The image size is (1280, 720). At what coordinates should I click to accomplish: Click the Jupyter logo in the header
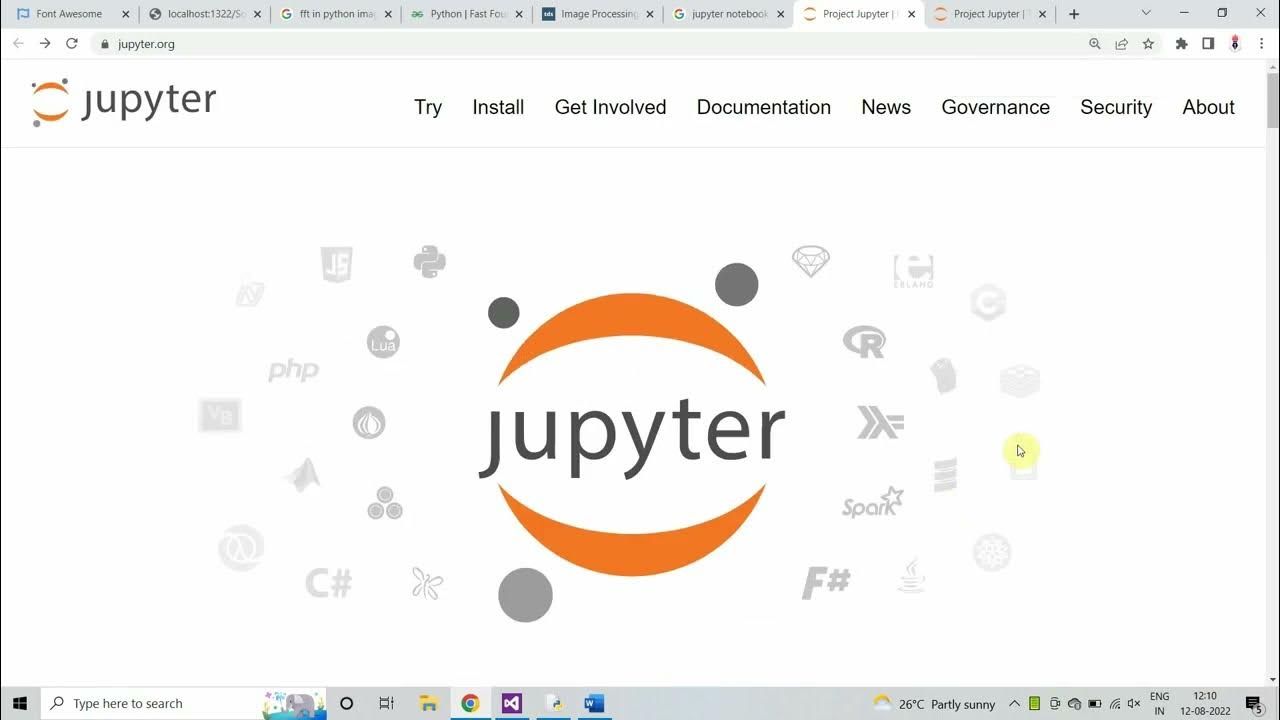123,102
